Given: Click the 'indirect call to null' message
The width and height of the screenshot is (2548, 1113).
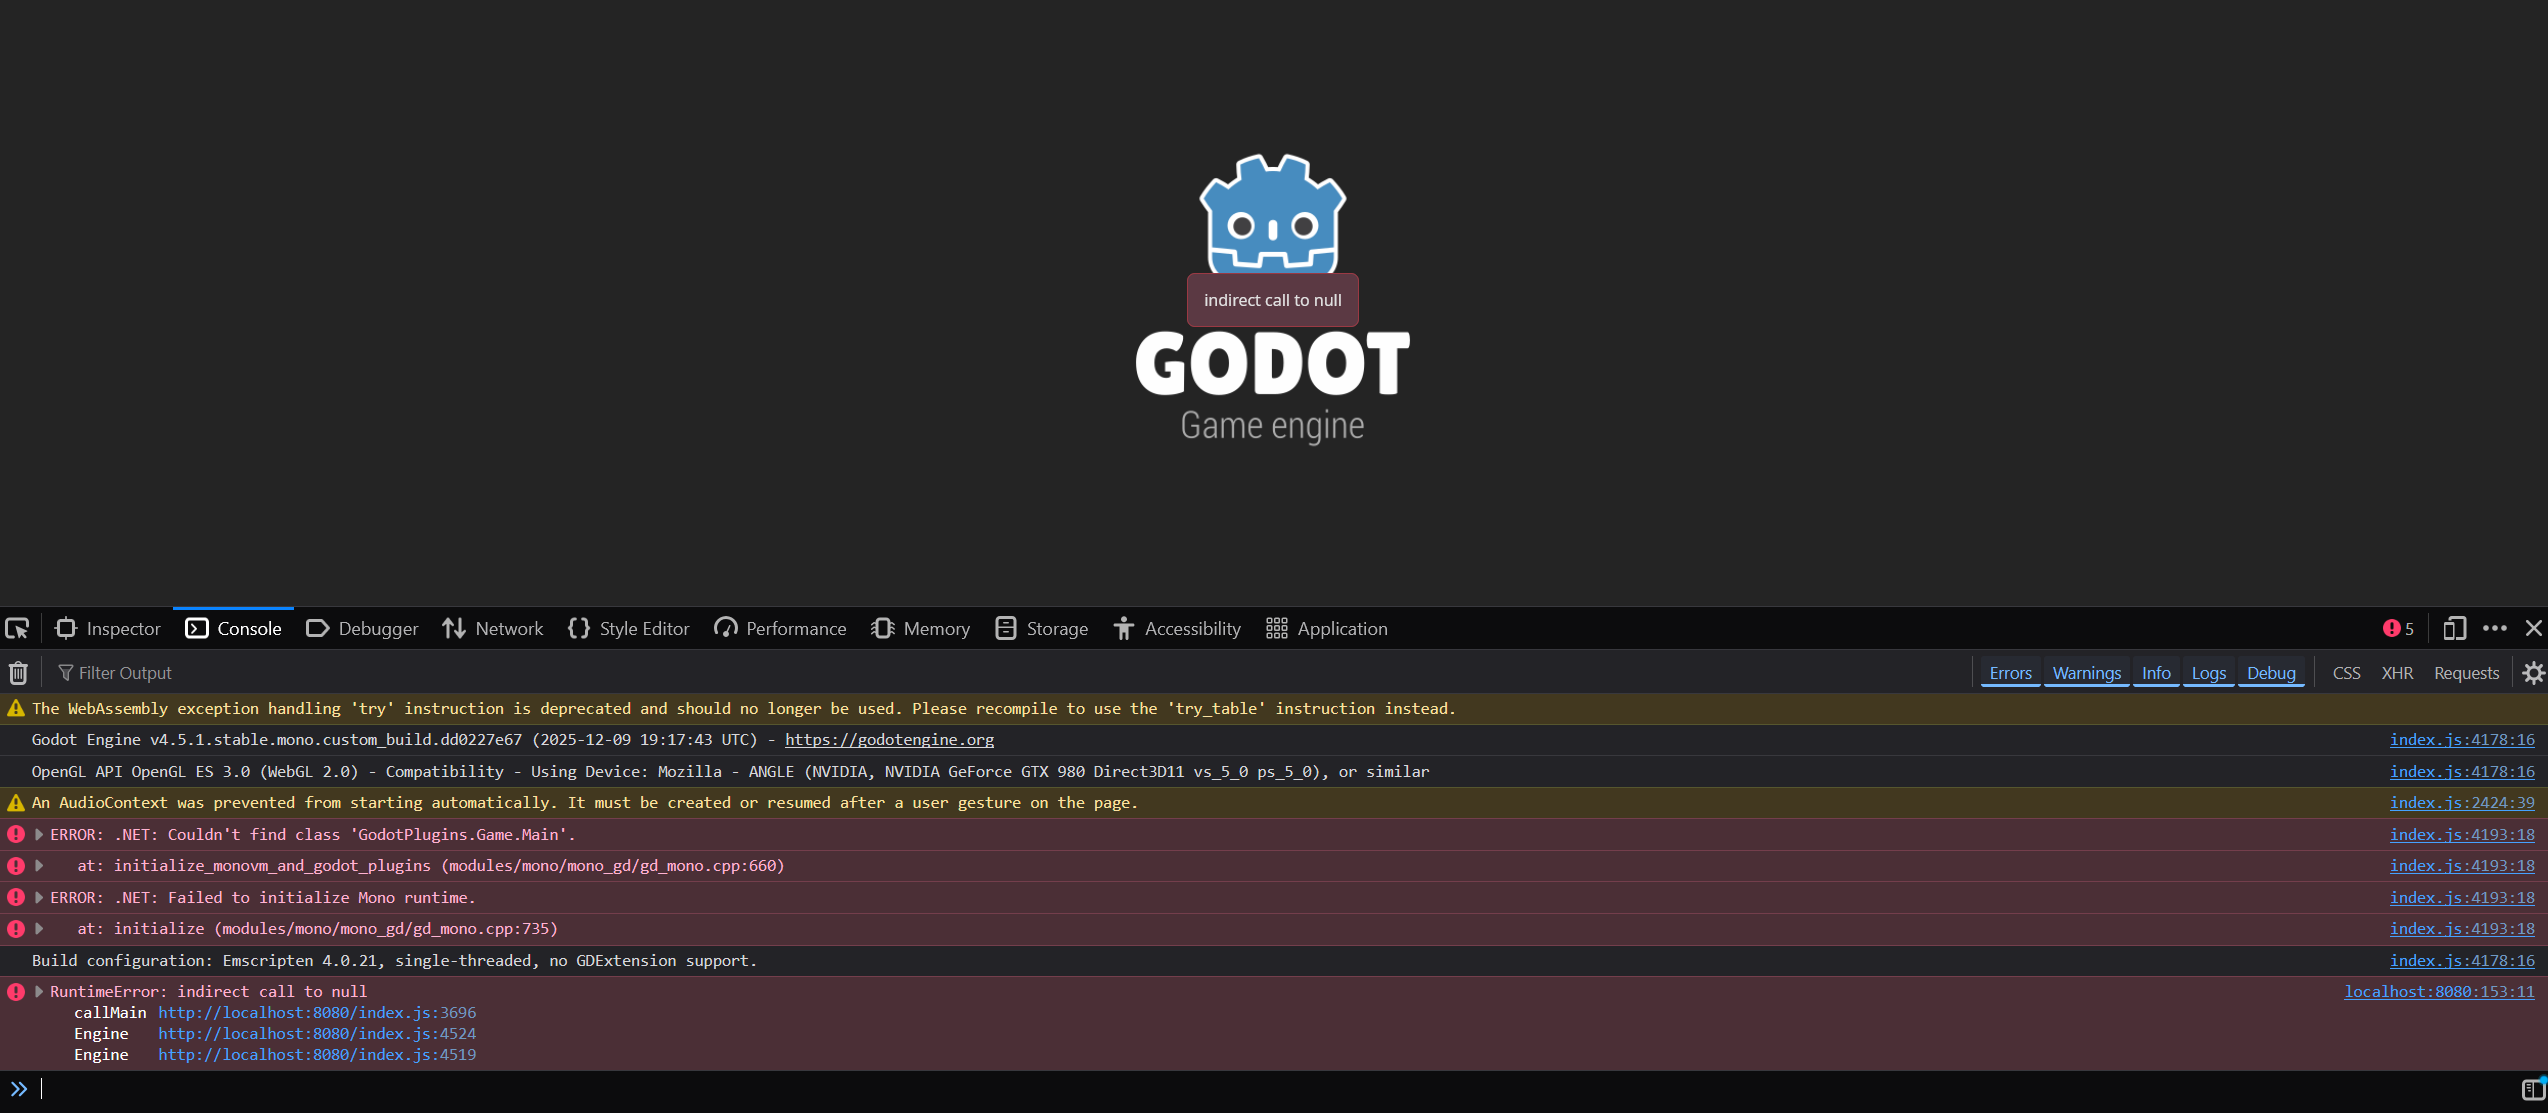Looking at the screenshot, I should [1272, 300].
